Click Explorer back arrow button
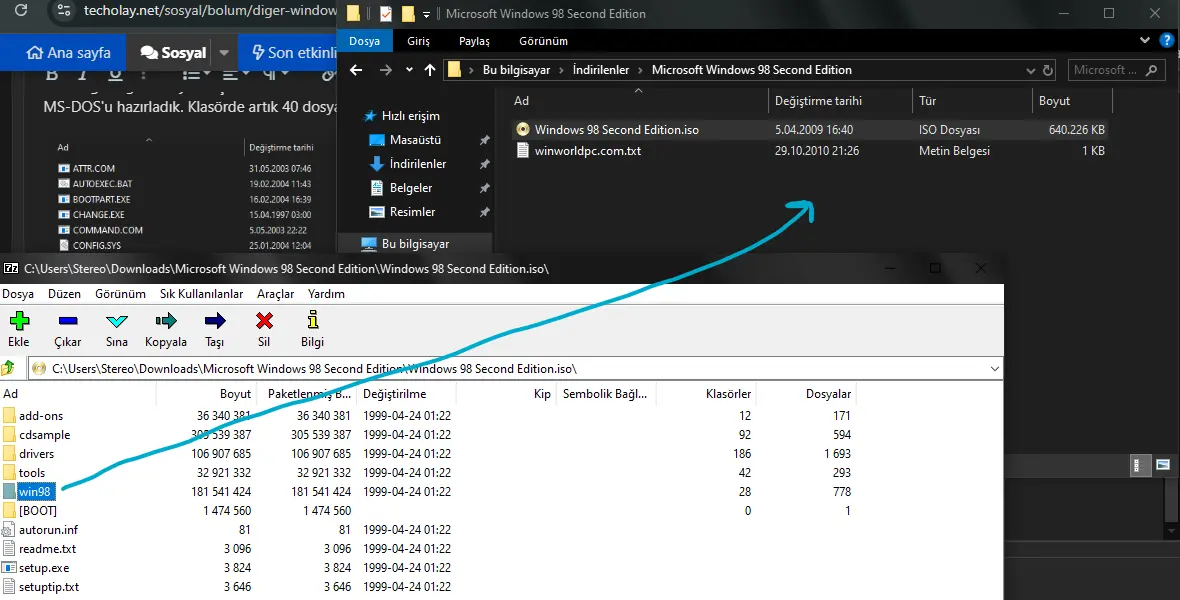Image resolution: width=1180 pixels, height=600 pixels. (357, 70)
